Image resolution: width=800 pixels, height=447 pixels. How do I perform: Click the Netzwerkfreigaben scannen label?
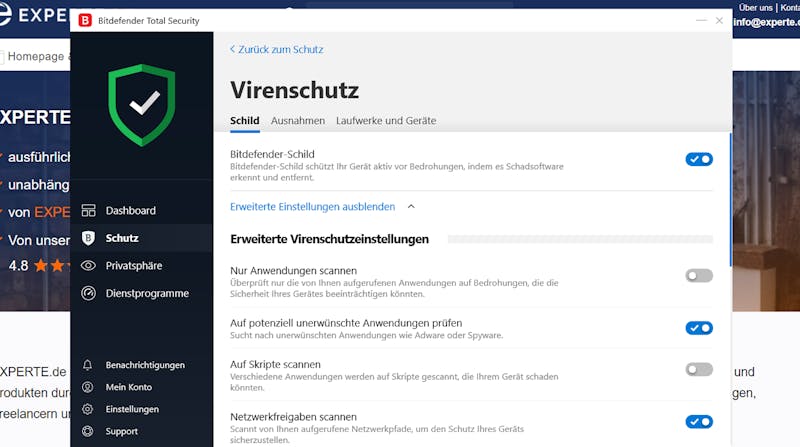293,417
